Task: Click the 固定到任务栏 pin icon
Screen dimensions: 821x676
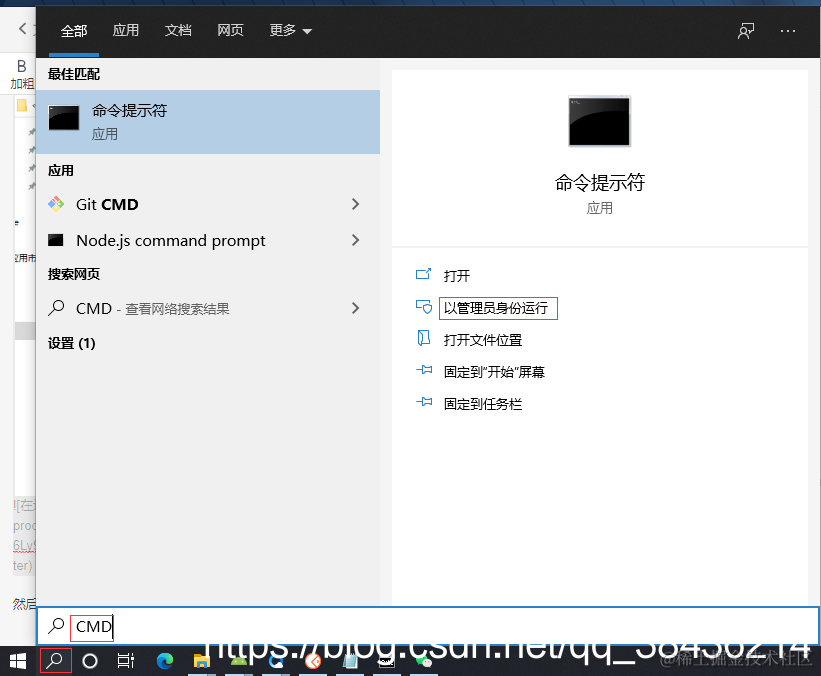Action: [423, 403]
